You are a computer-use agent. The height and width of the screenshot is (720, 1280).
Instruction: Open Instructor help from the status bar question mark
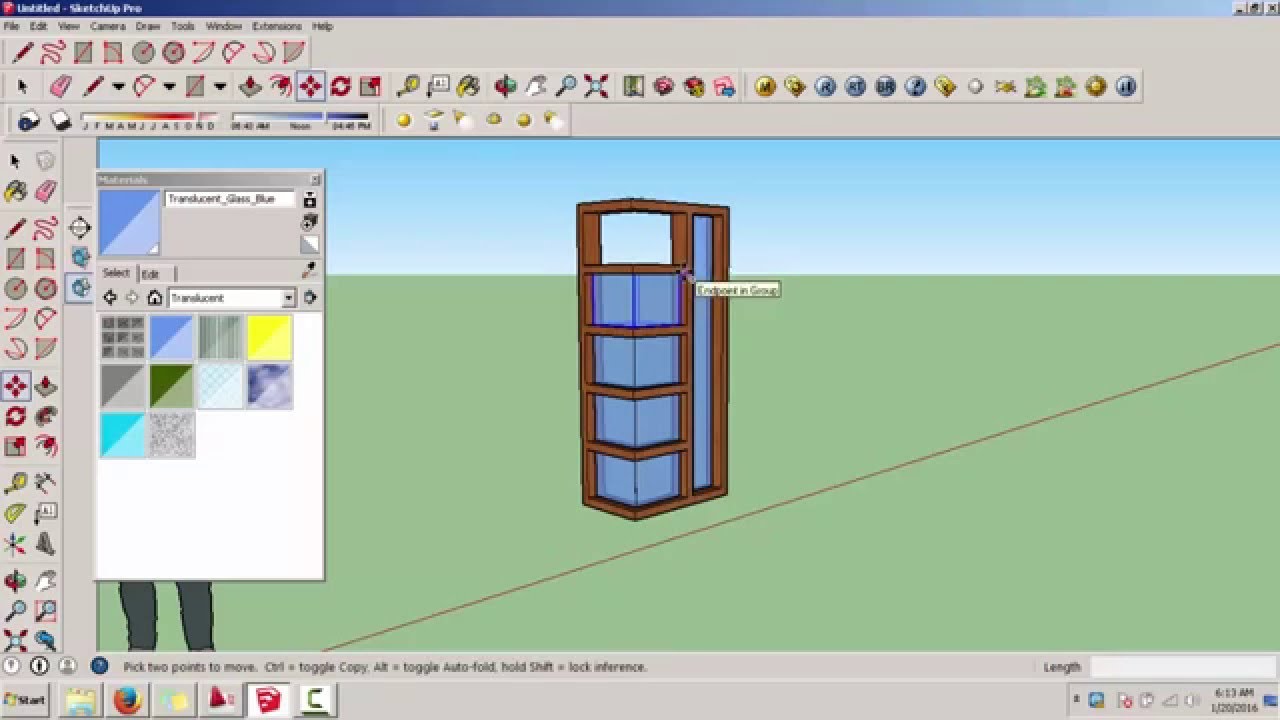tap(99, 666)
